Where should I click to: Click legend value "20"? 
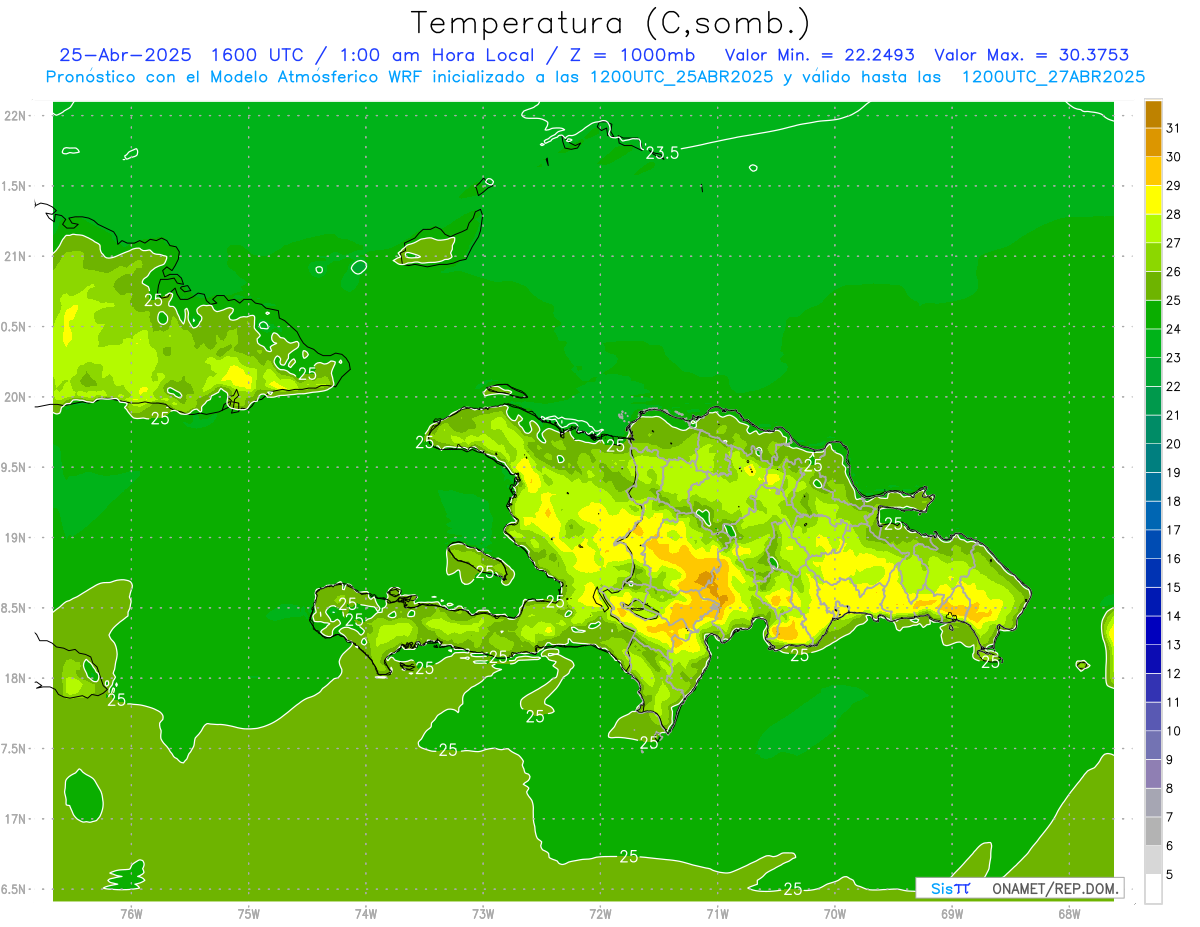pyautogui.click(x=1173, y=444)
